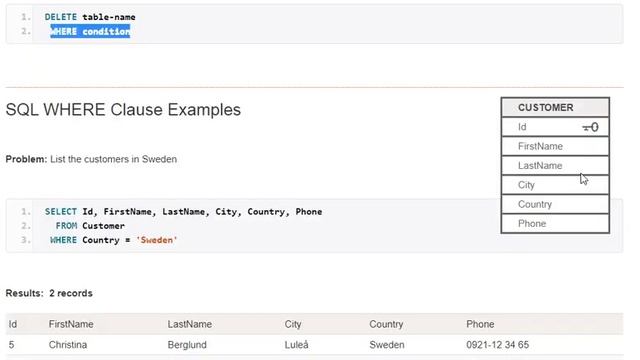Click the 'SQL WHERE Clause Examples' heading
Screen dimensions: 640x360
tap(123, 110)
